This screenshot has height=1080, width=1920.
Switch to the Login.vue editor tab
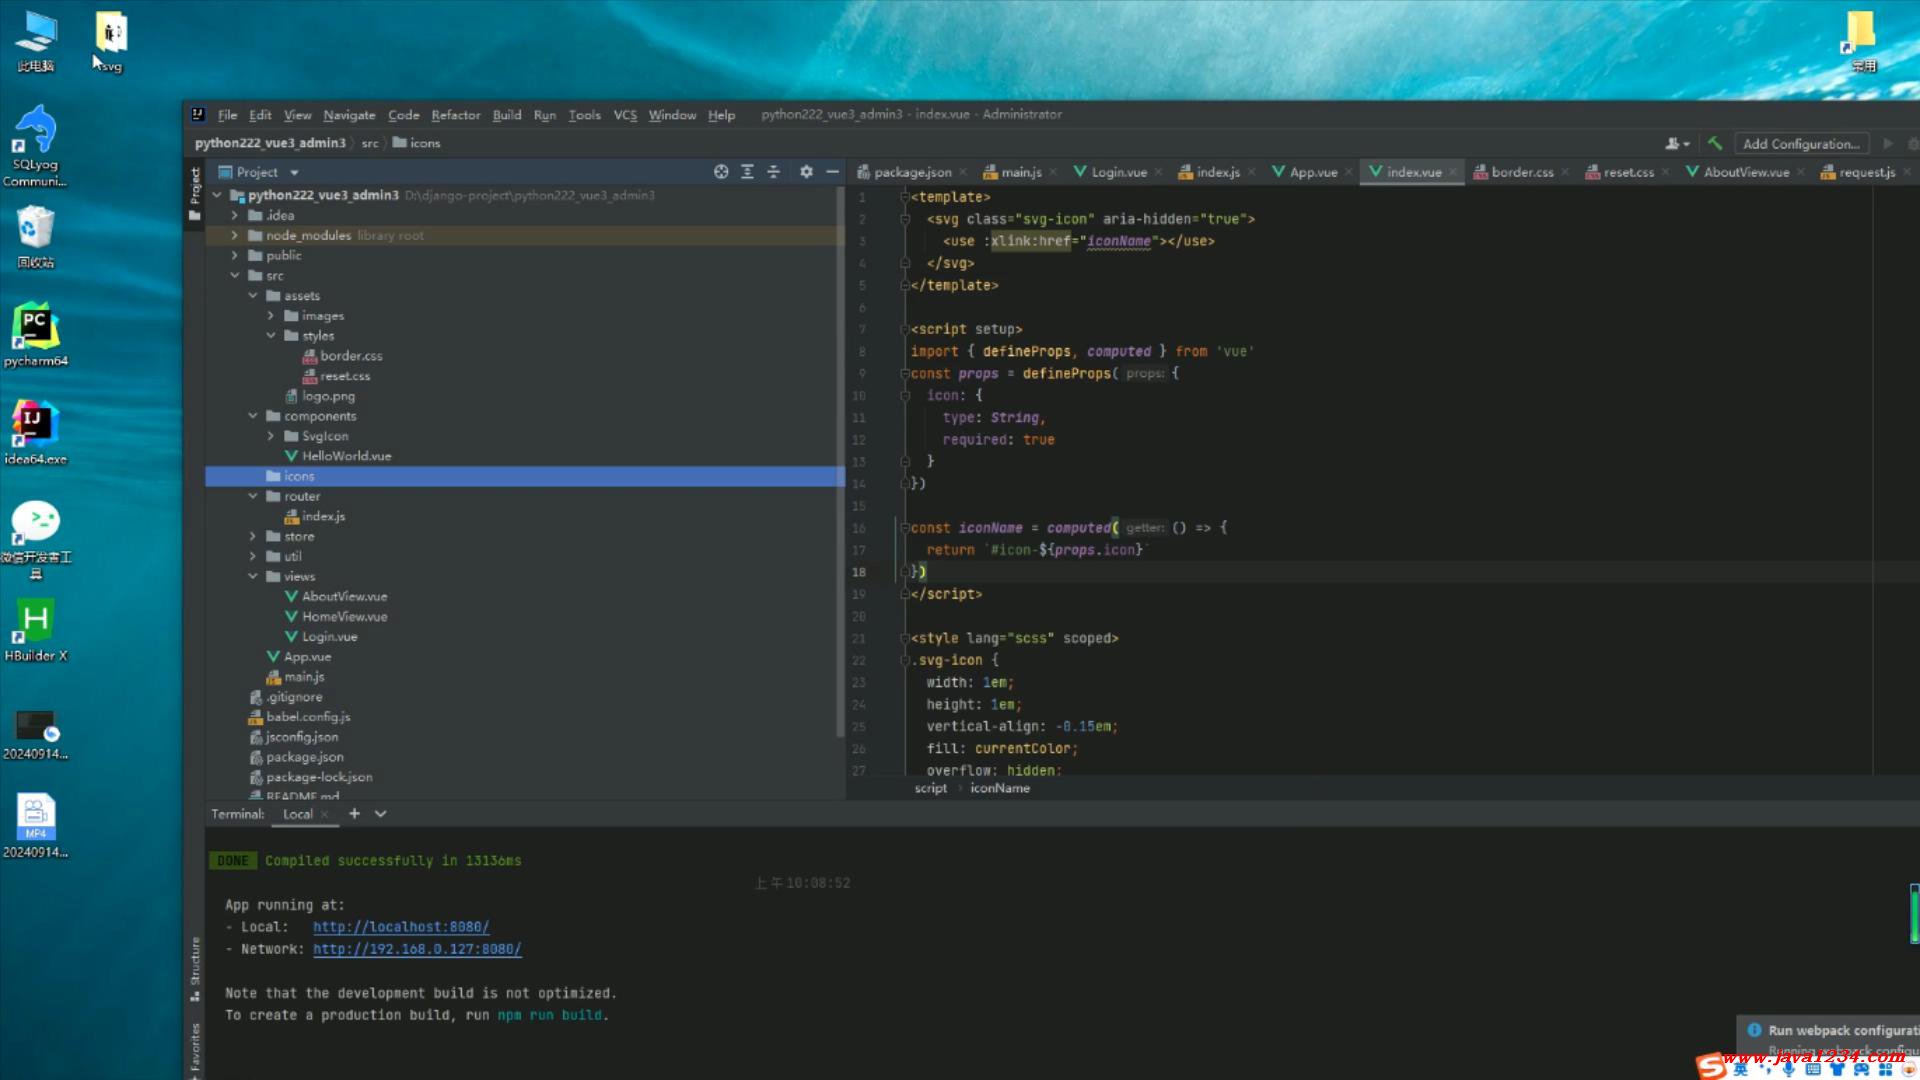click(x=1118, y=172)
